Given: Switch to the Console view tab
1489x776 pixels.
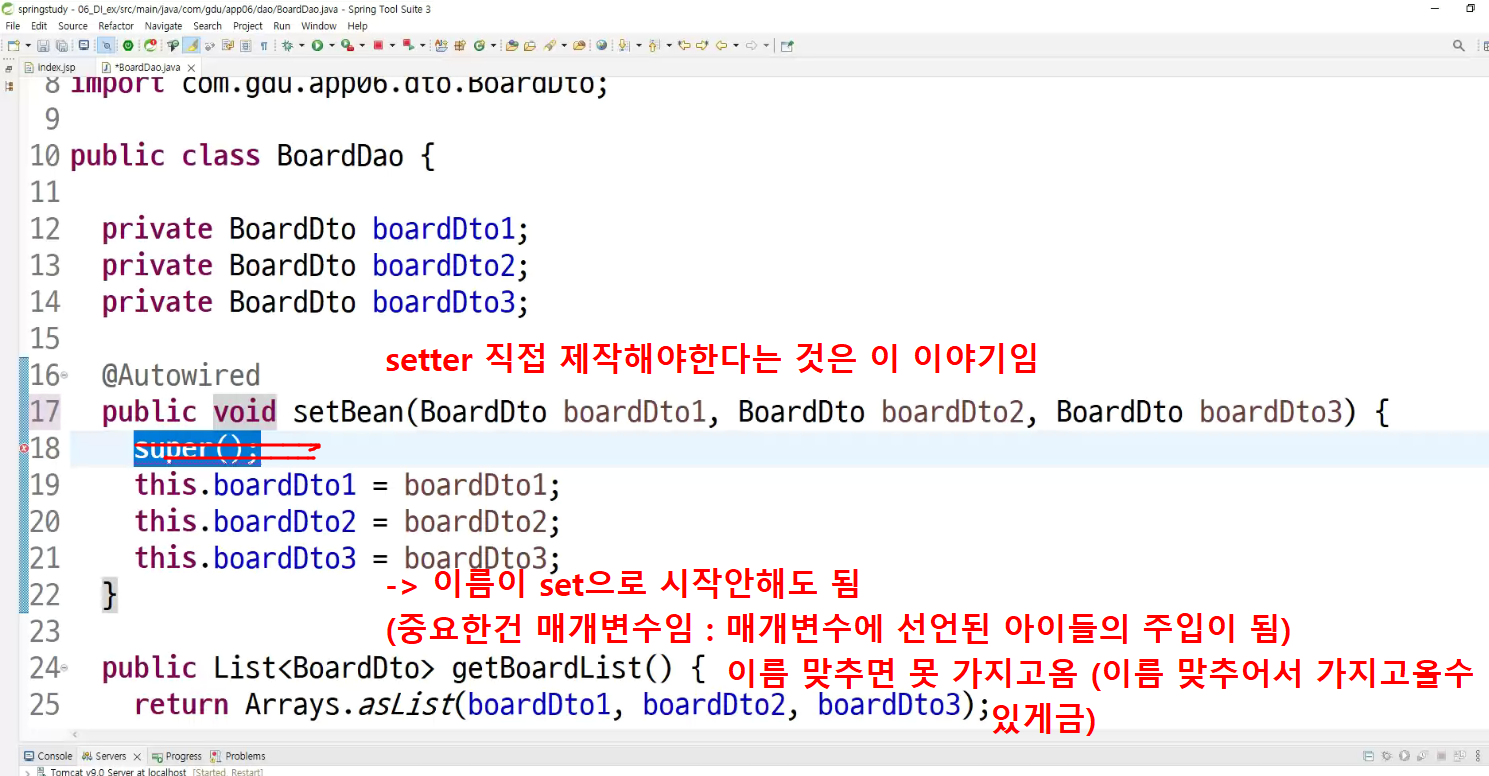Looking at the screenshot, I should click(48, 756).
